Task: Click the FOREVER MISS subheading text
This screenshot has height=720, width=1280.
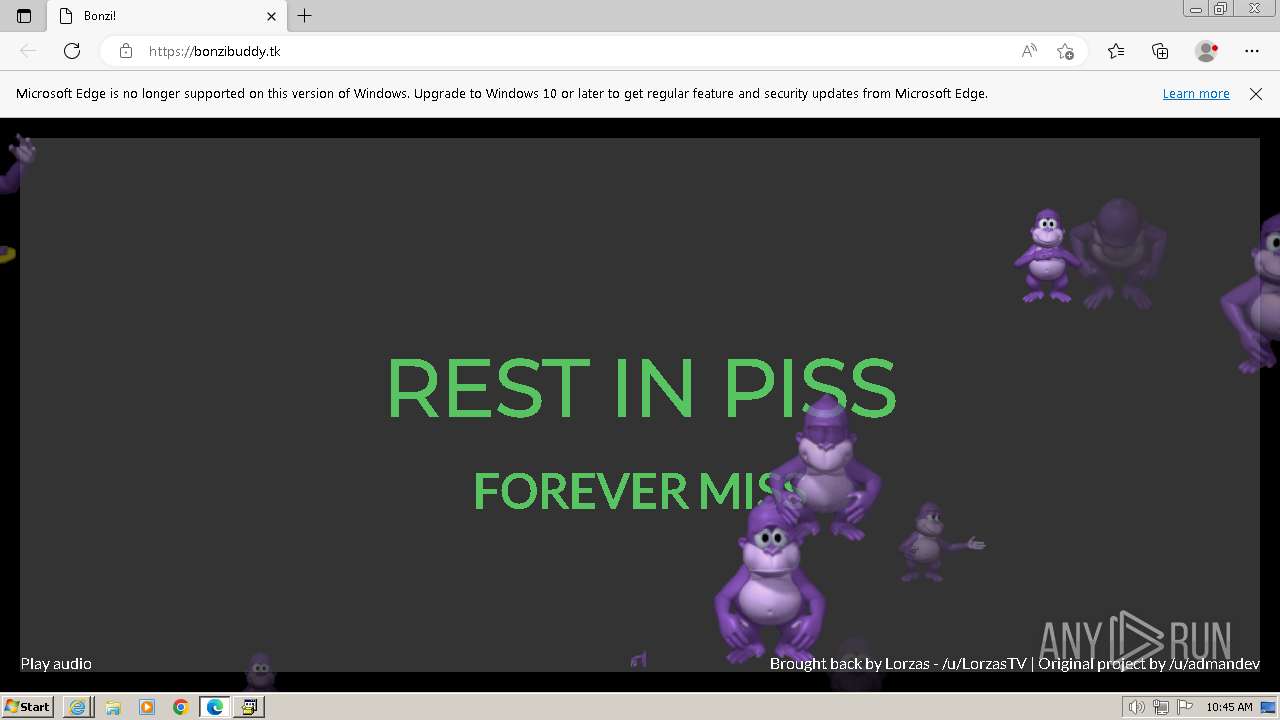Action: (640, 491)
